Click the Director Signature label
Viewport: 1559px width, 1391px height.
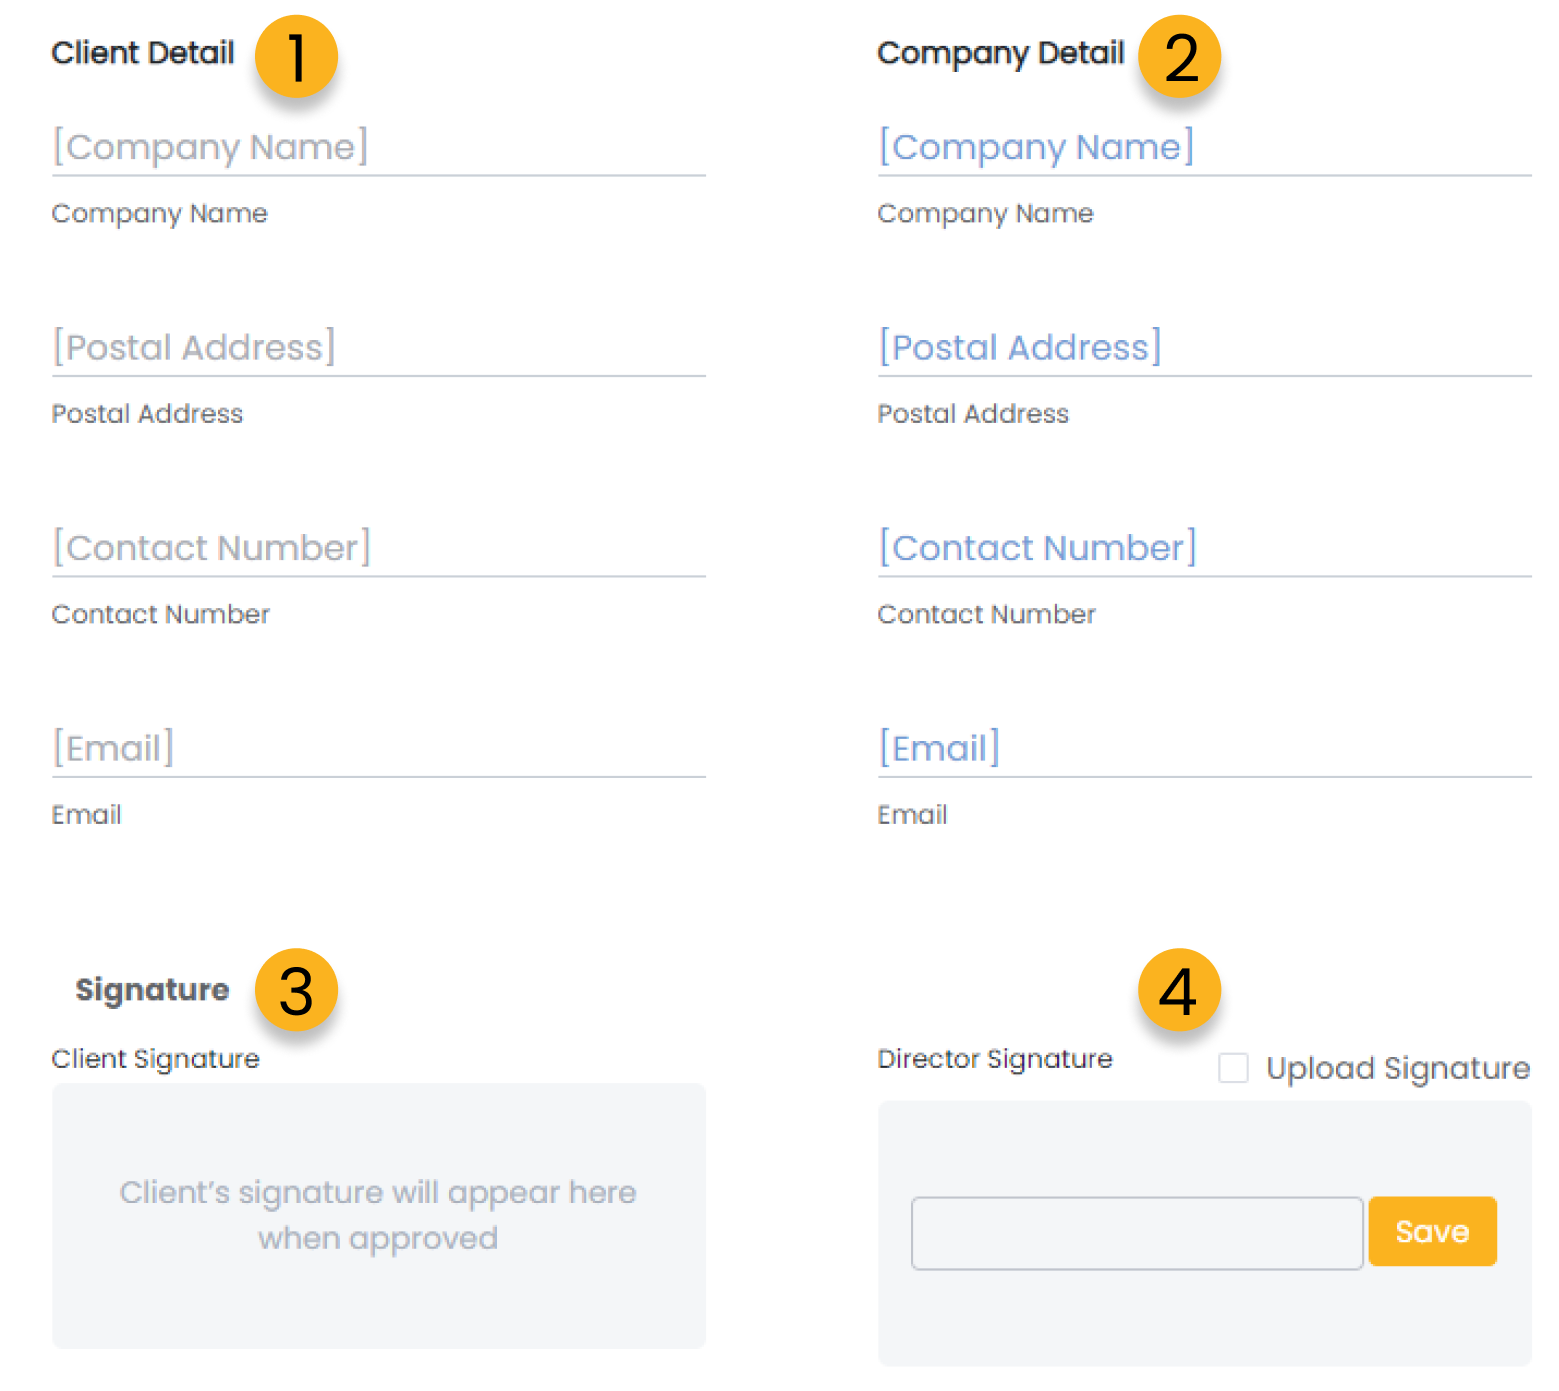995,1059
